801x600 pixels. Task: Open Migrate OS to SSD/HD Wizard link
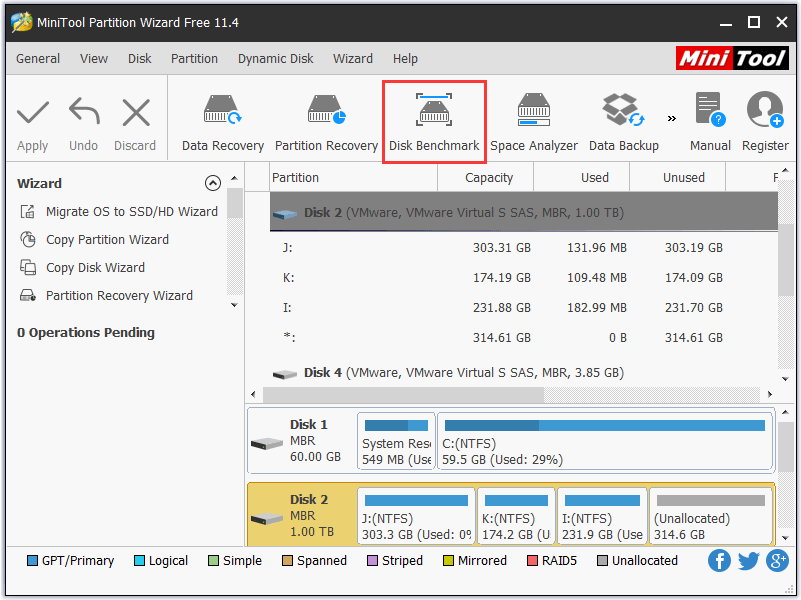click(x=132, y=211)
